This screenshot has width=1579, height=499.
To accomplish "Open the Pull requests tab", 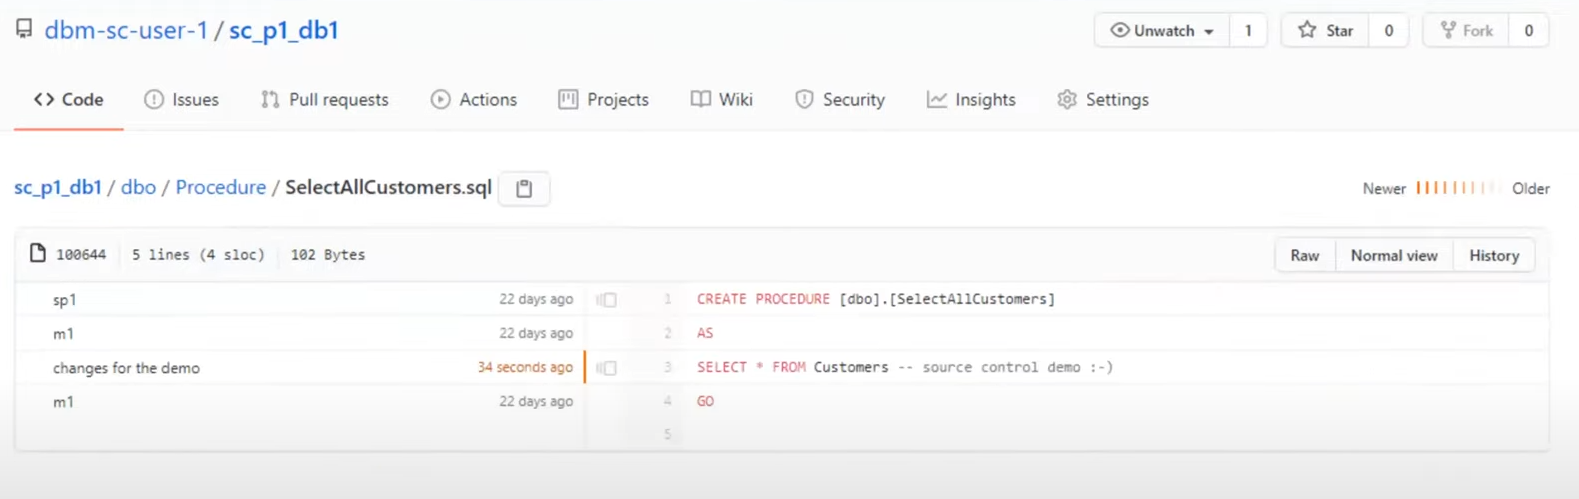I will (325, 100).
